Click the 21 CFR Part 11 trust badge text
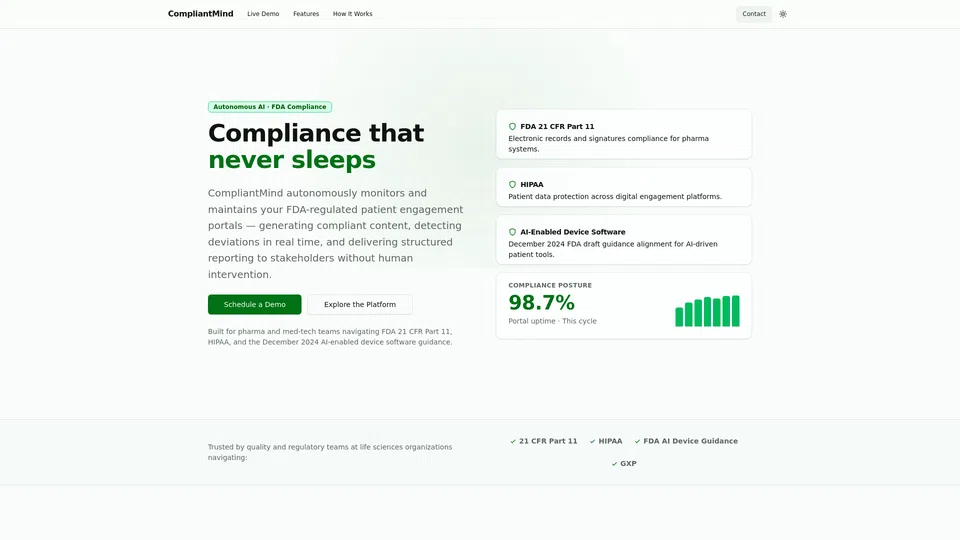 click(548, 441)
